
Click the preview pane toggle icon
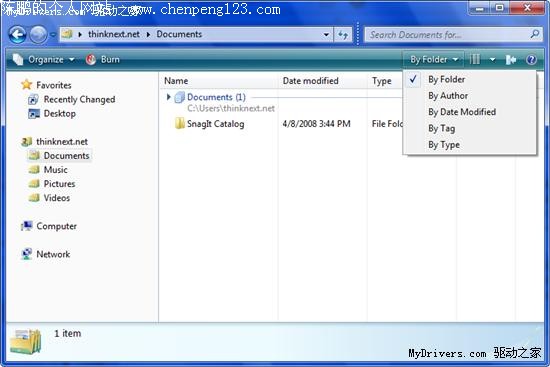coord(511,60)
